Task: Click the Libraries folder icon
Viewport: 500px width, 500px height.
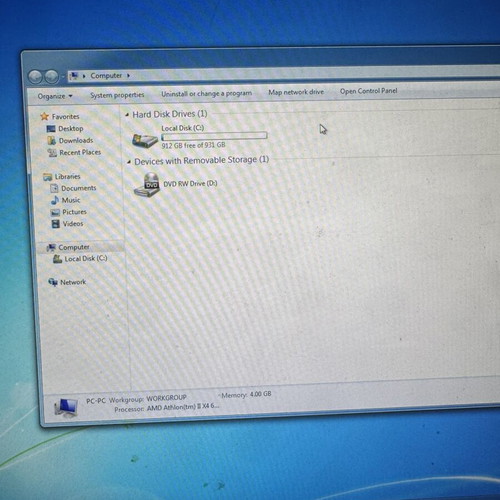Action: (48, 177)
